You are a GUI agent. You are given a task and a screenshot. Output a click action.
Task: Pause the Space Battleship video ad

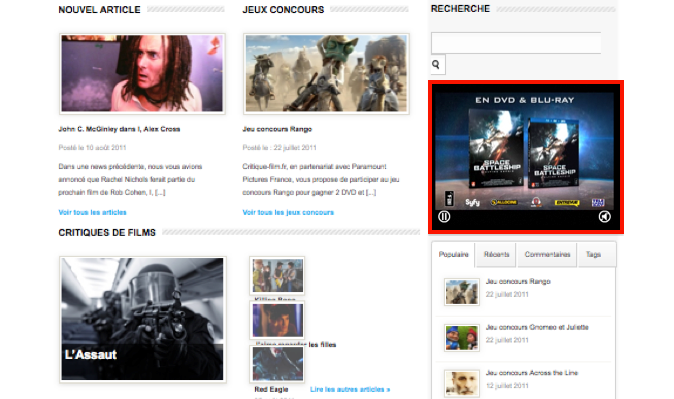444,217
